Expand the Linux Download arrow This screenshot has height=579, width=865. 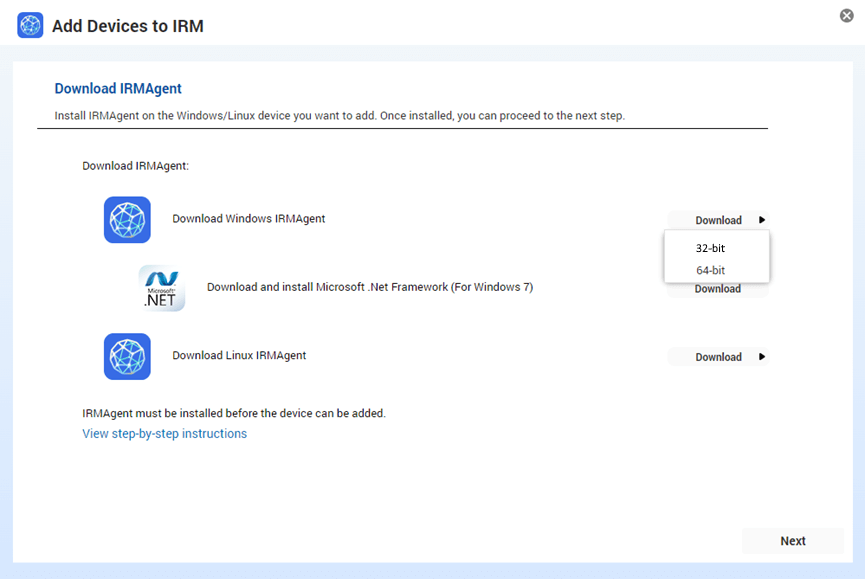coord(761,356)
